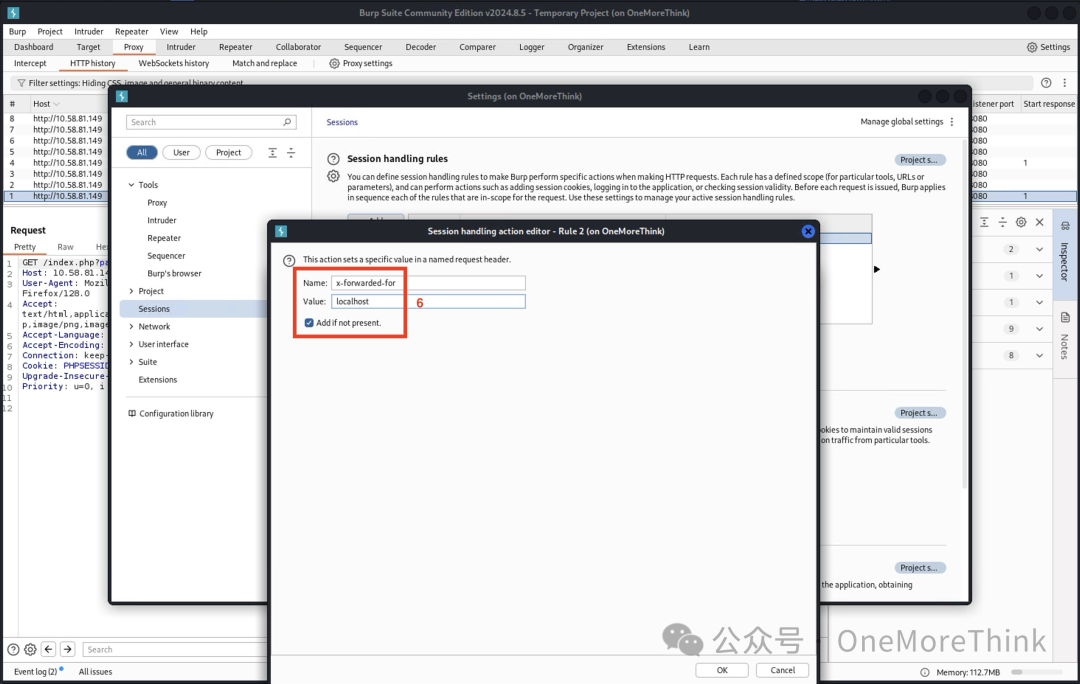
Task: Select the Project filter pill
Action: 229,153
